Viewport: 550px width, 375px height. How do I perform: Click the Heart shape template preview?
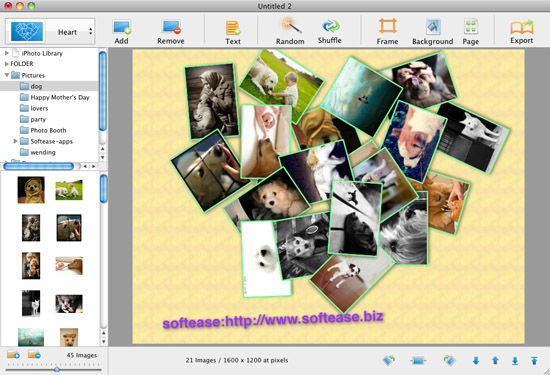tap(27, 31)
